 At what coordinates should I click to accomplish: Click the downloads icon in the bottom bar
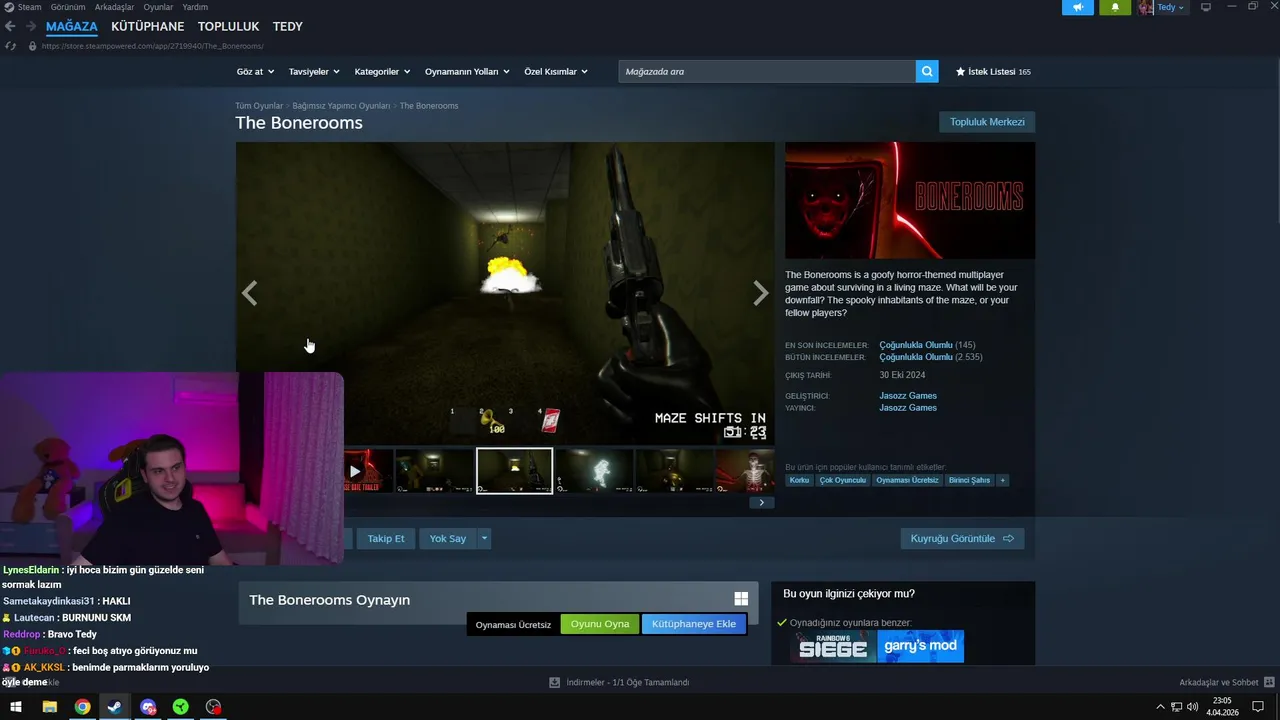tap(554, 682)
